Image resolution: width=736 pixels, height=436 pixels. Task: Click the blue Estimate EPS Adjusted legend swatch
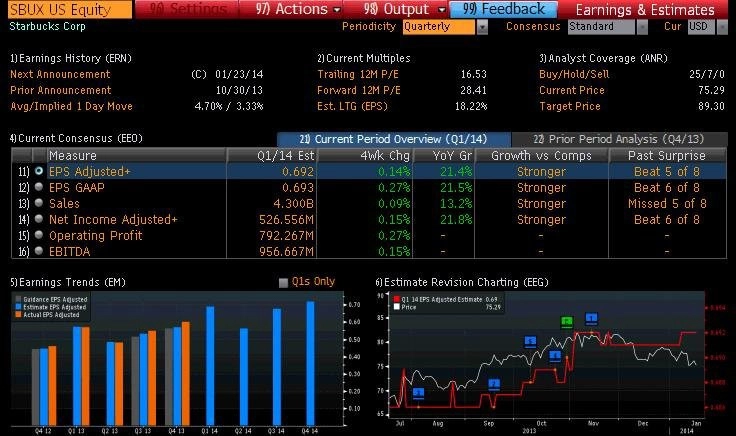pos(18,307)
